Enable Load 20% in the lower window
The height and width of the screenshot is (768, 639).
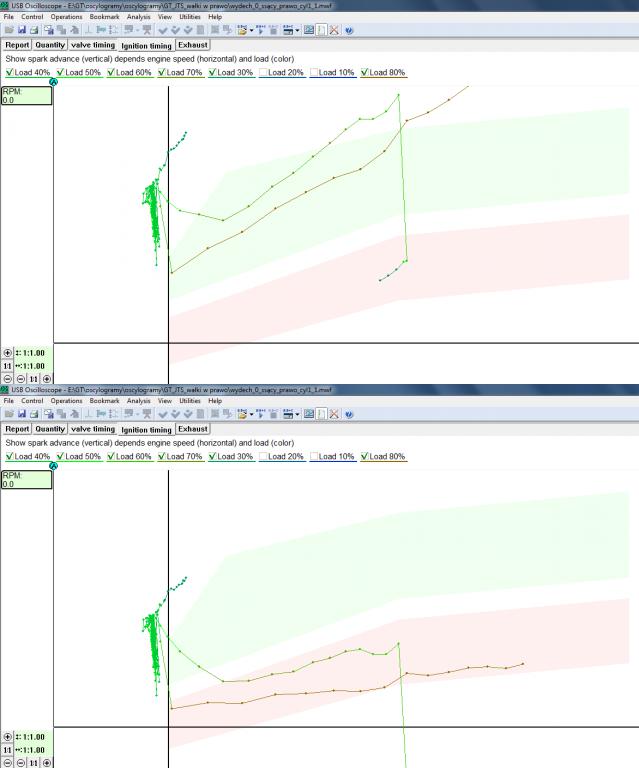(263, 456)
